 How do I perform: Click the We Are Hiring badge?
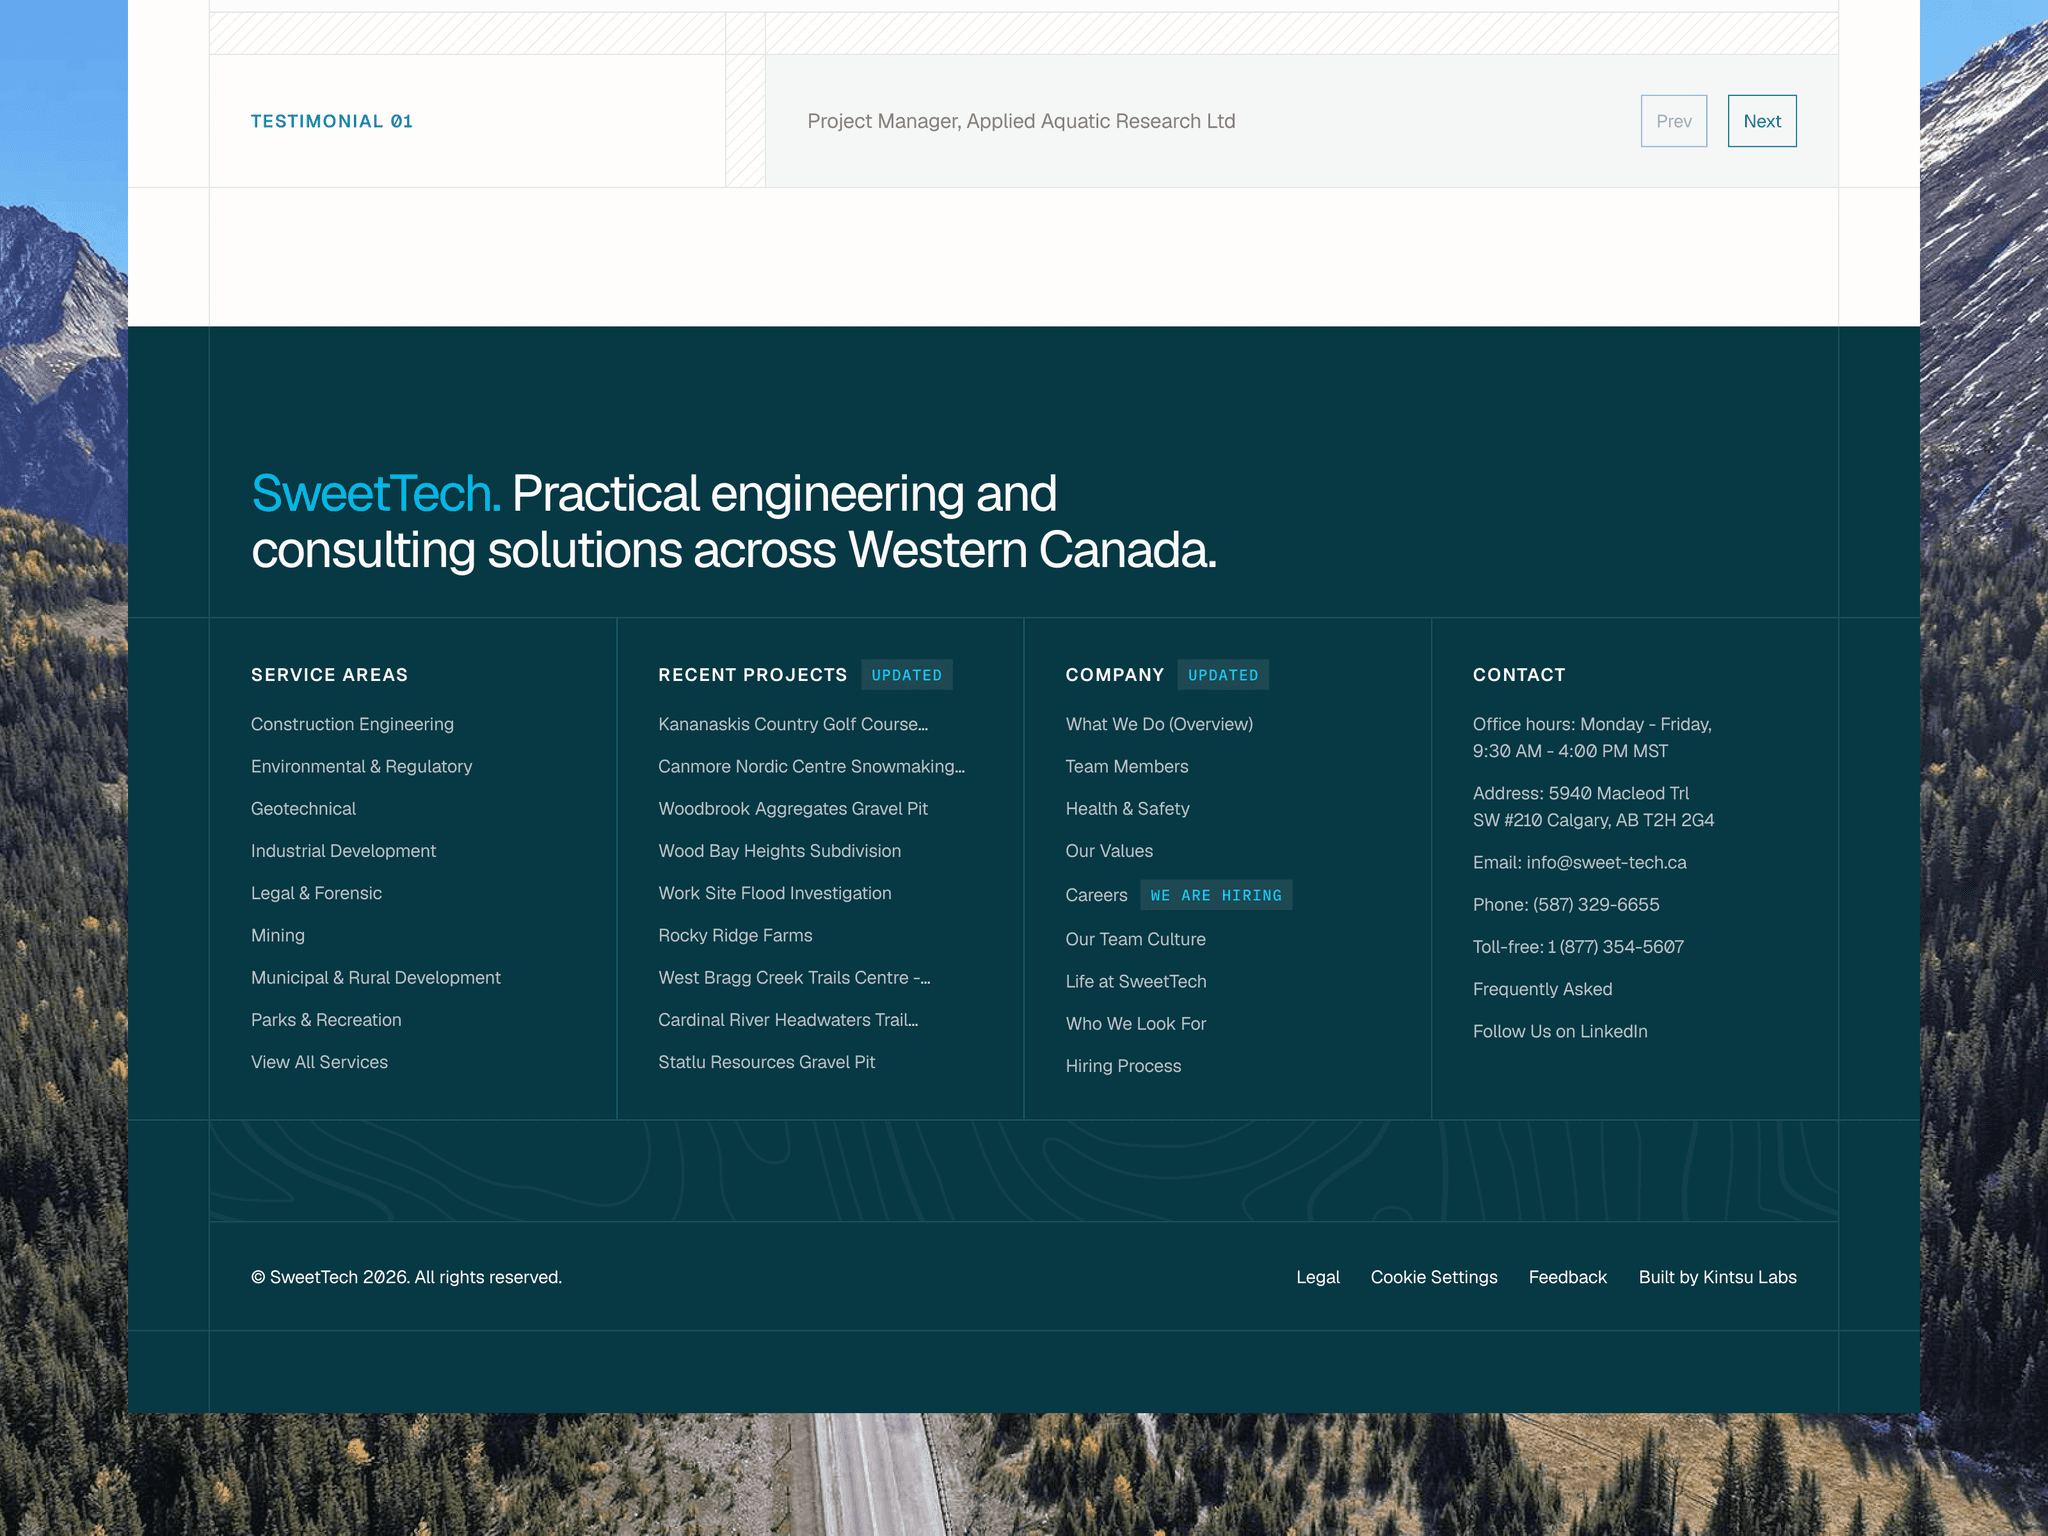(x=1216, y=895)
